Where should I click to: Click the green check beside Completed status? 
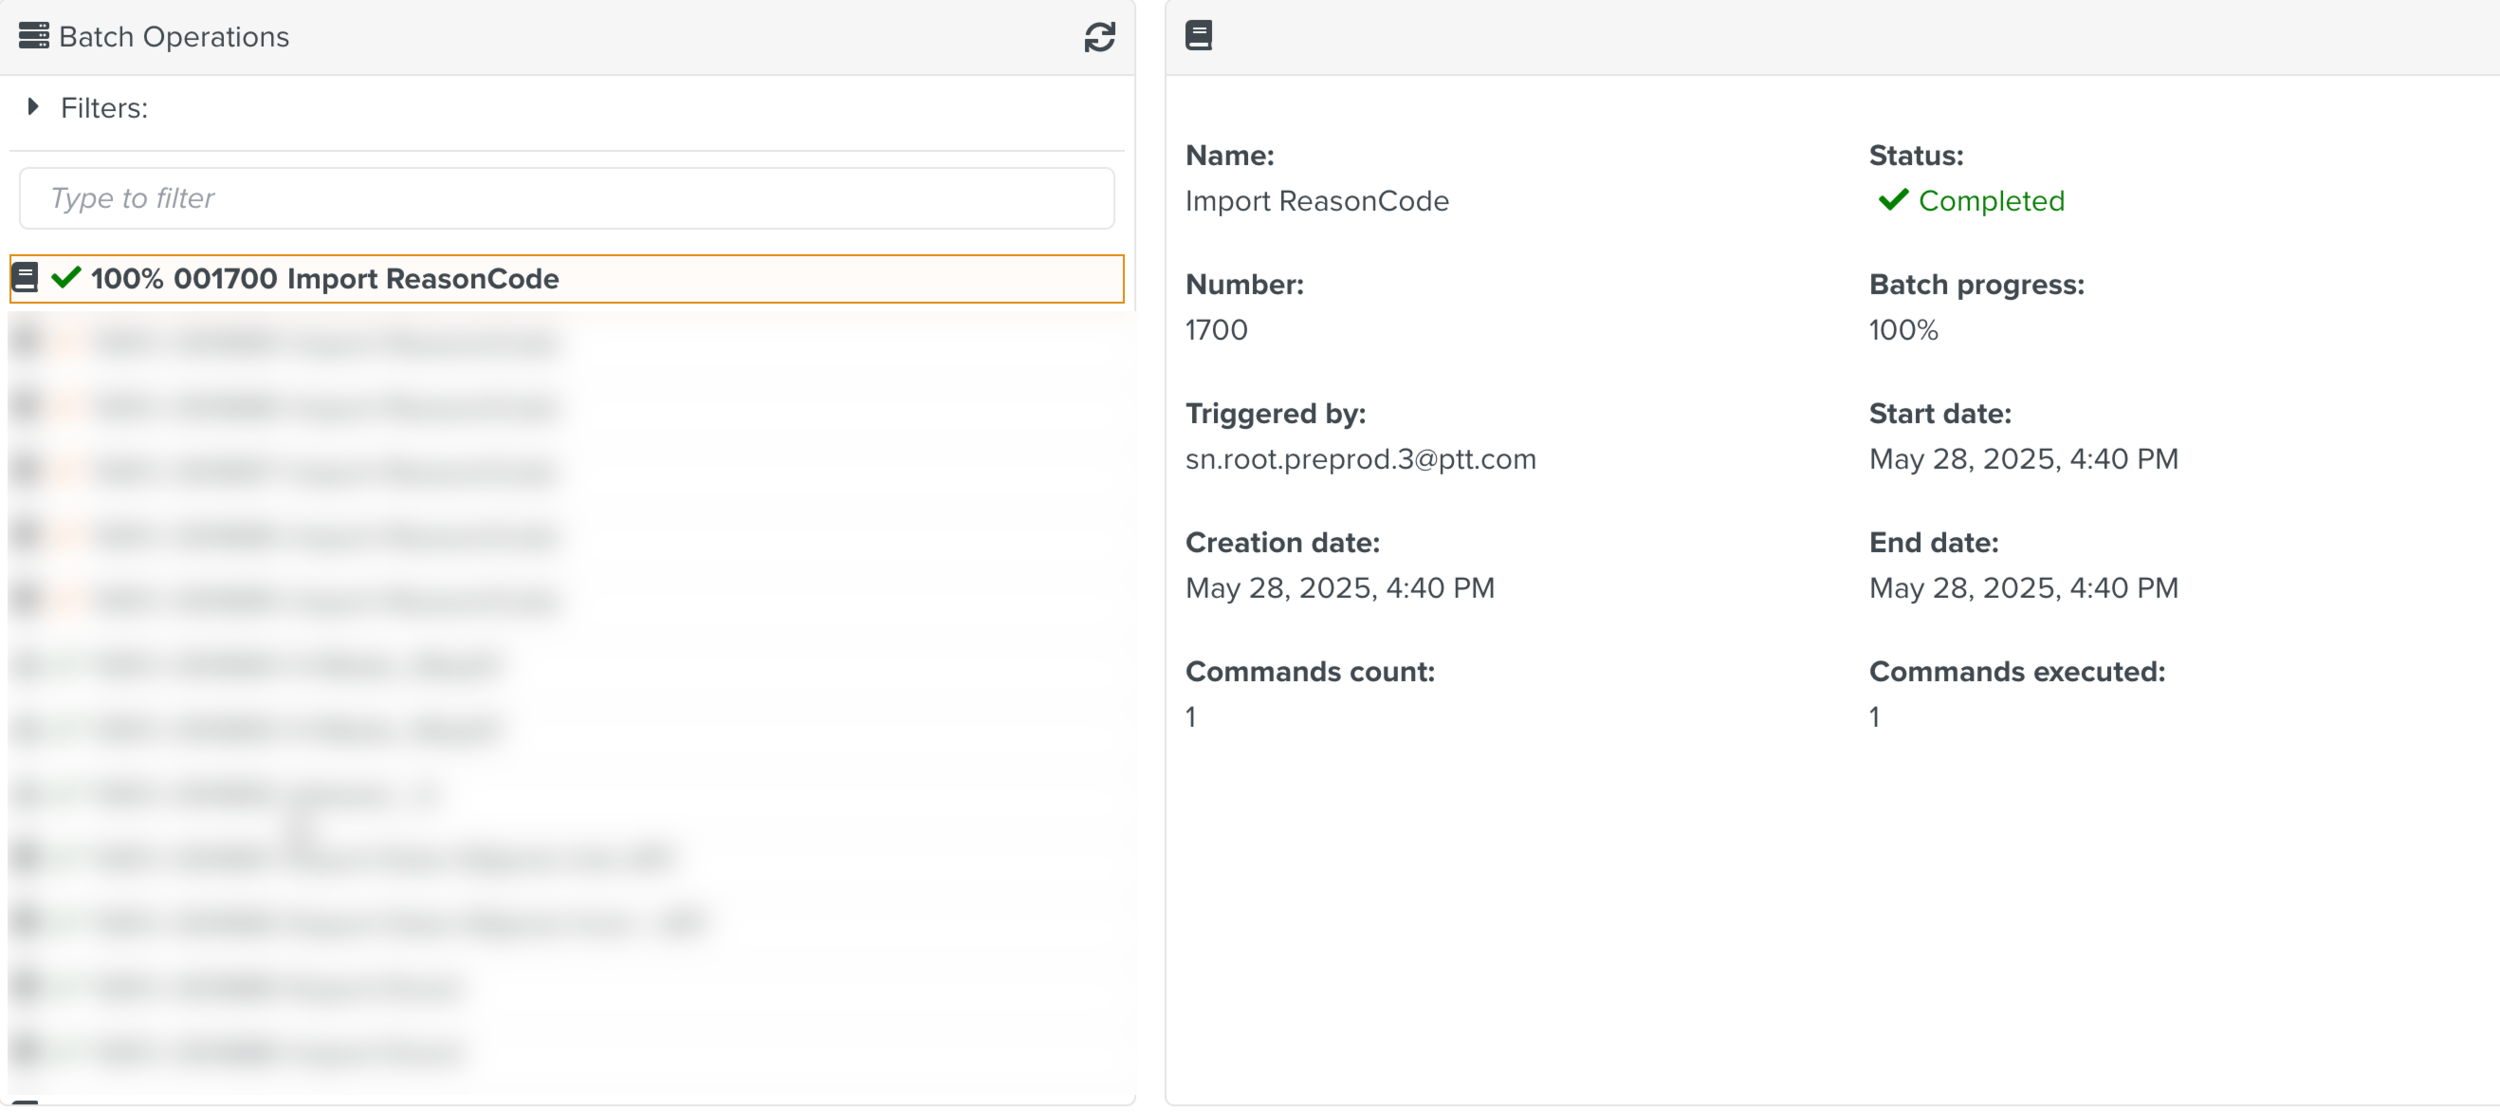[1892, 200]
